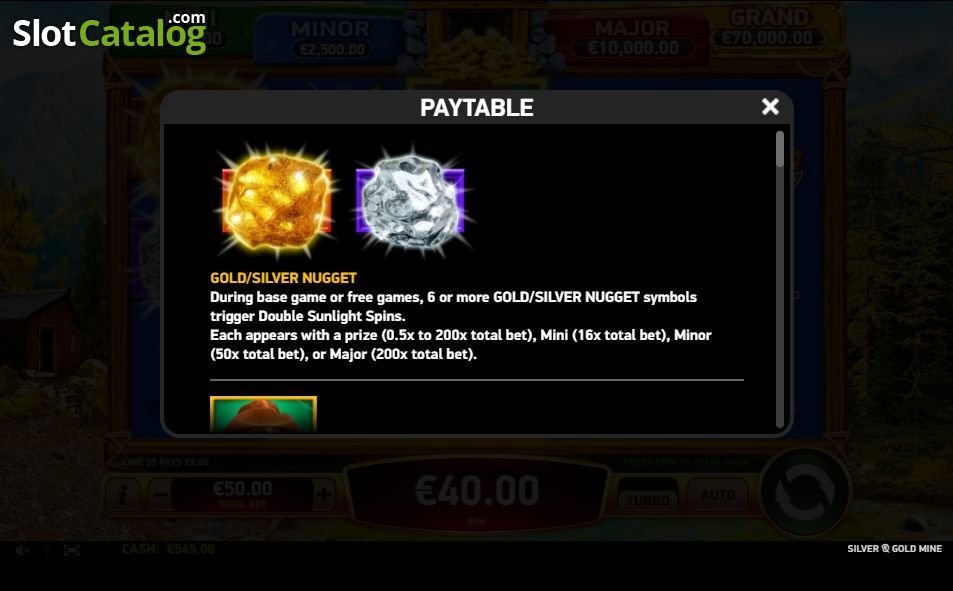Open Auto spin options
This screenshot has height=591, width=953.
(x=718, y=495)
